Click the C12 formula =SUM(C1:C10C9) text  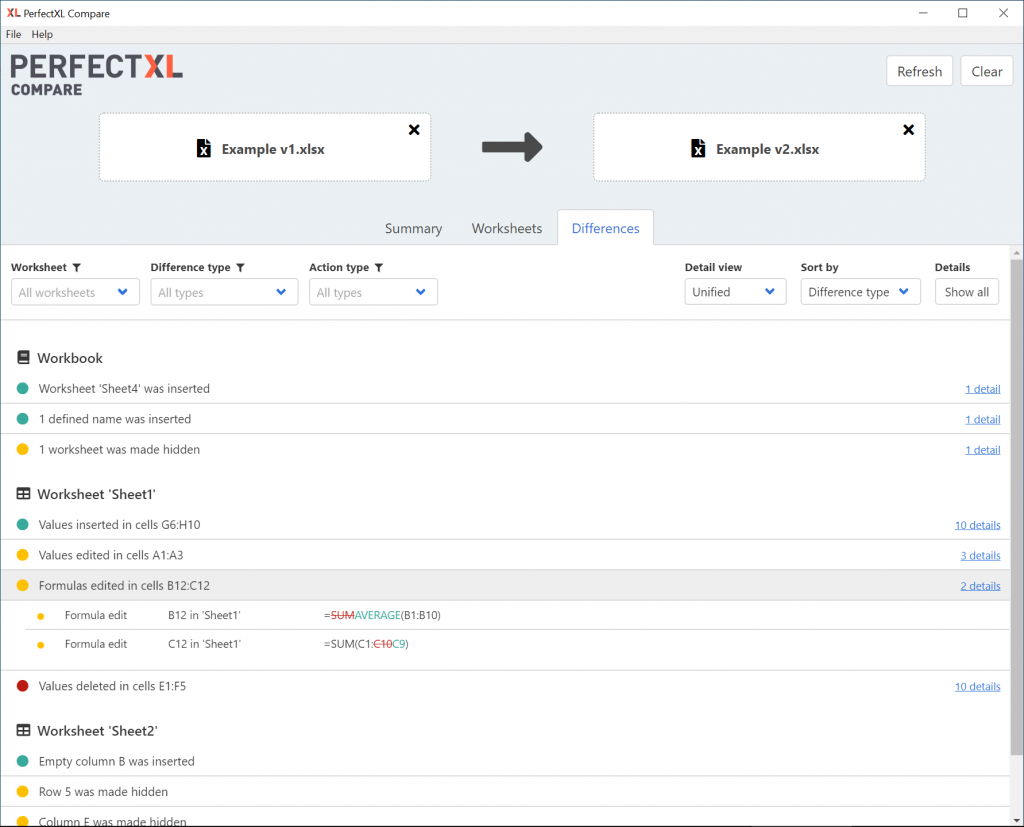tap(366, 644)
